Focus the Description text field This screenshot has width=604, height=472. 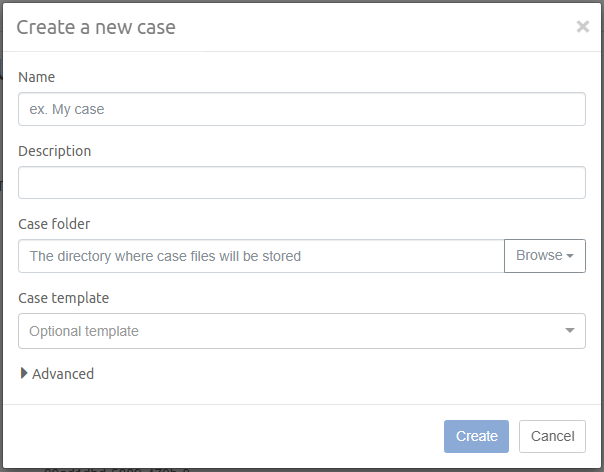[x=301, y=183]
